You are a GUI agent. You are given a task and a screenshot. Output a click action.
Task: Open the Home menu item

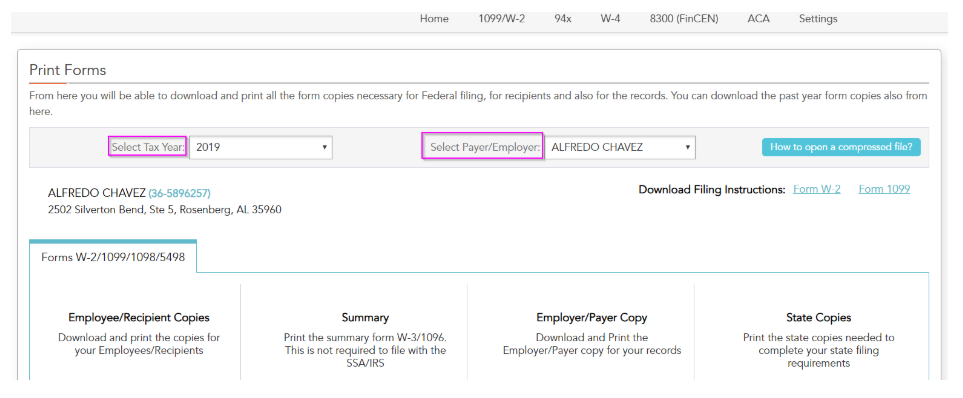click(x=434, y=19)
